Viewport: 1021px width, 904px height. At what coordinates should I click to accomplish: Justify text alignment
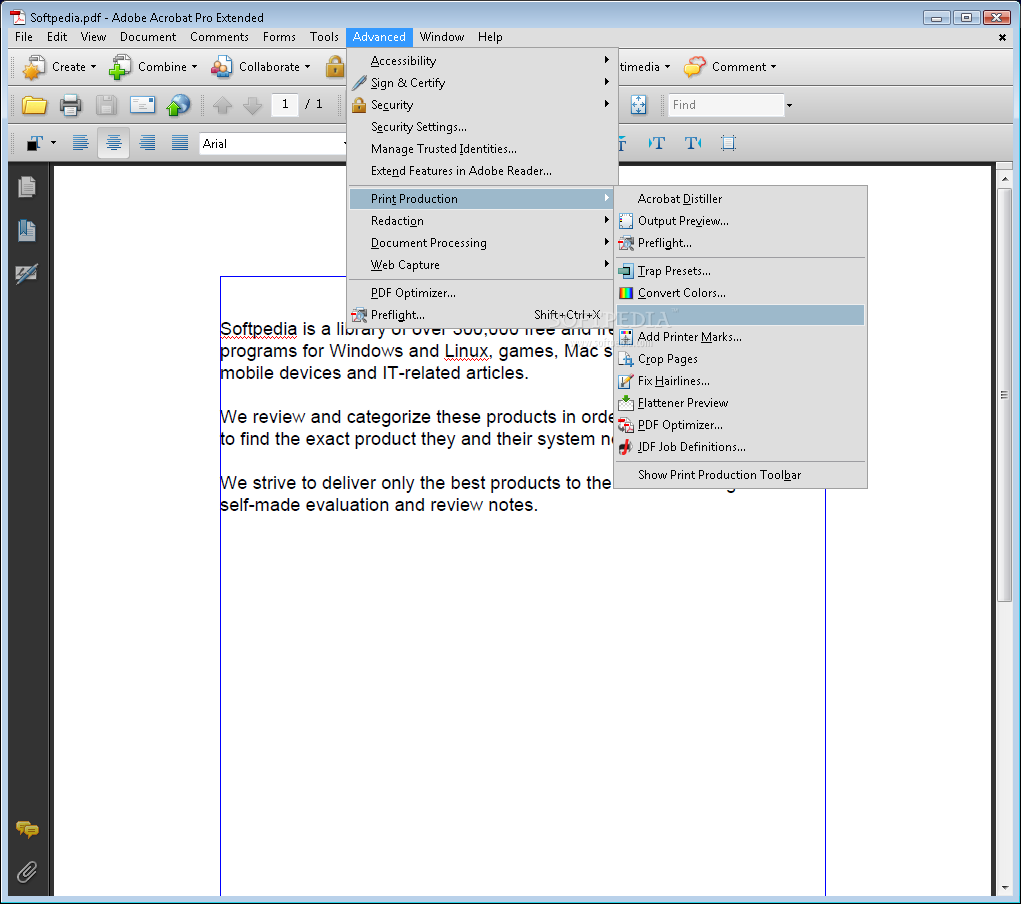click(x=180, y=143)
